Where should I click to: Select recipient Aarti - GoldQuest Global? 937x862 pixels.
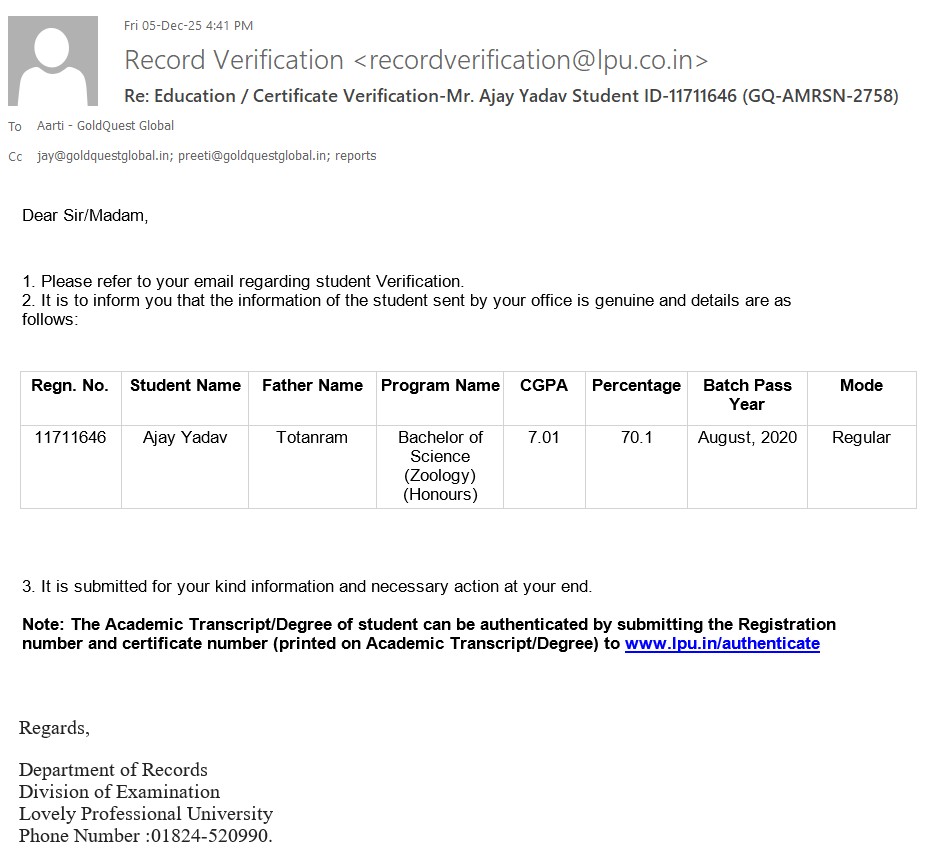click(x=105, y=126)
